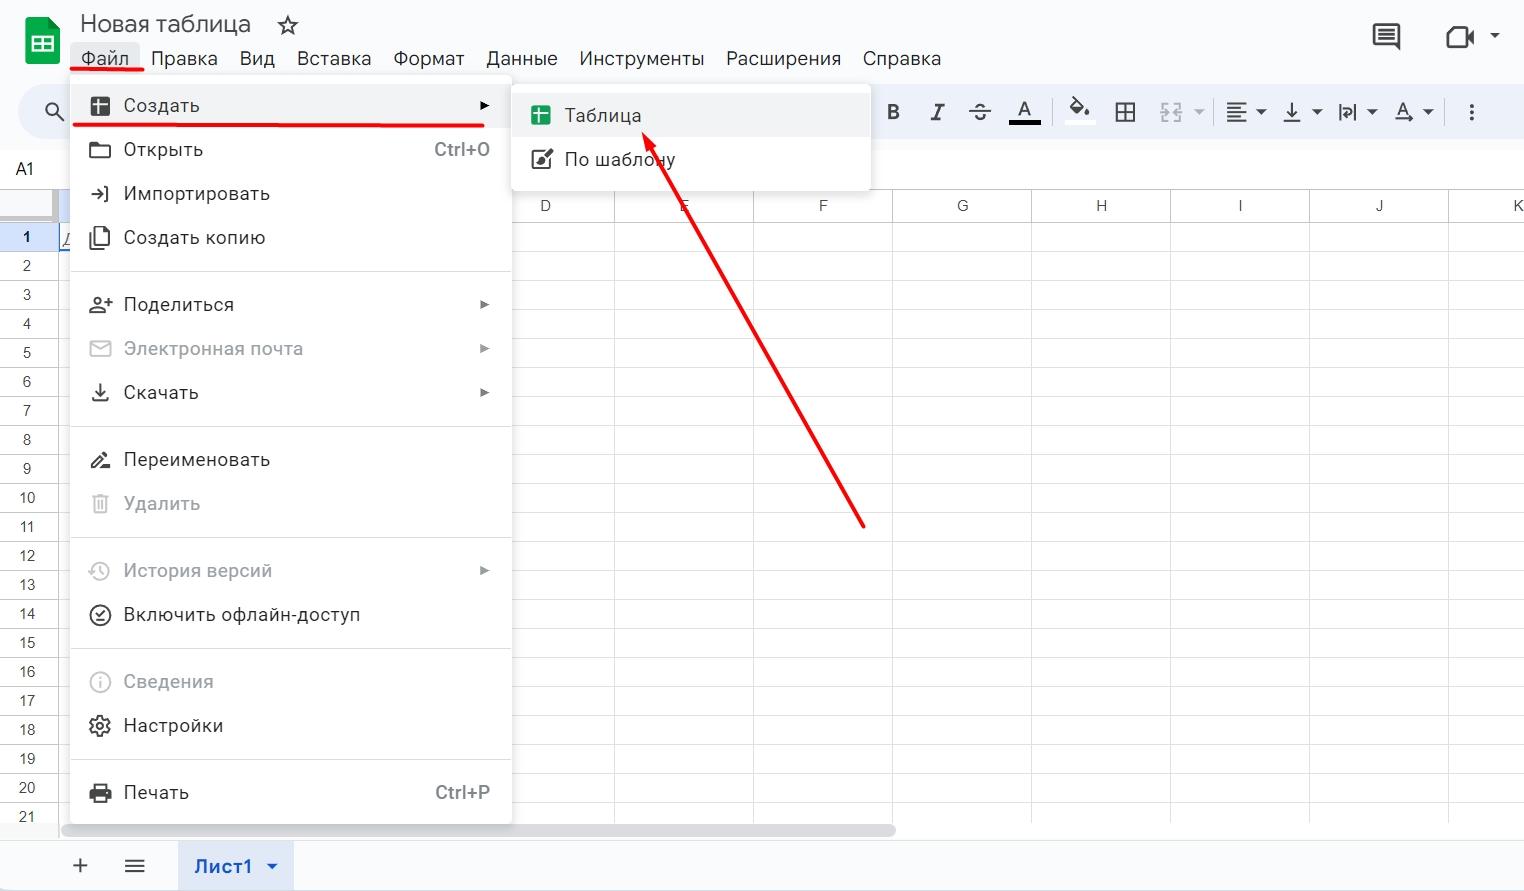Viewport: 1524px width, 891px height.
Task: Star this spreadsheet document
Action: pos(288,25)
